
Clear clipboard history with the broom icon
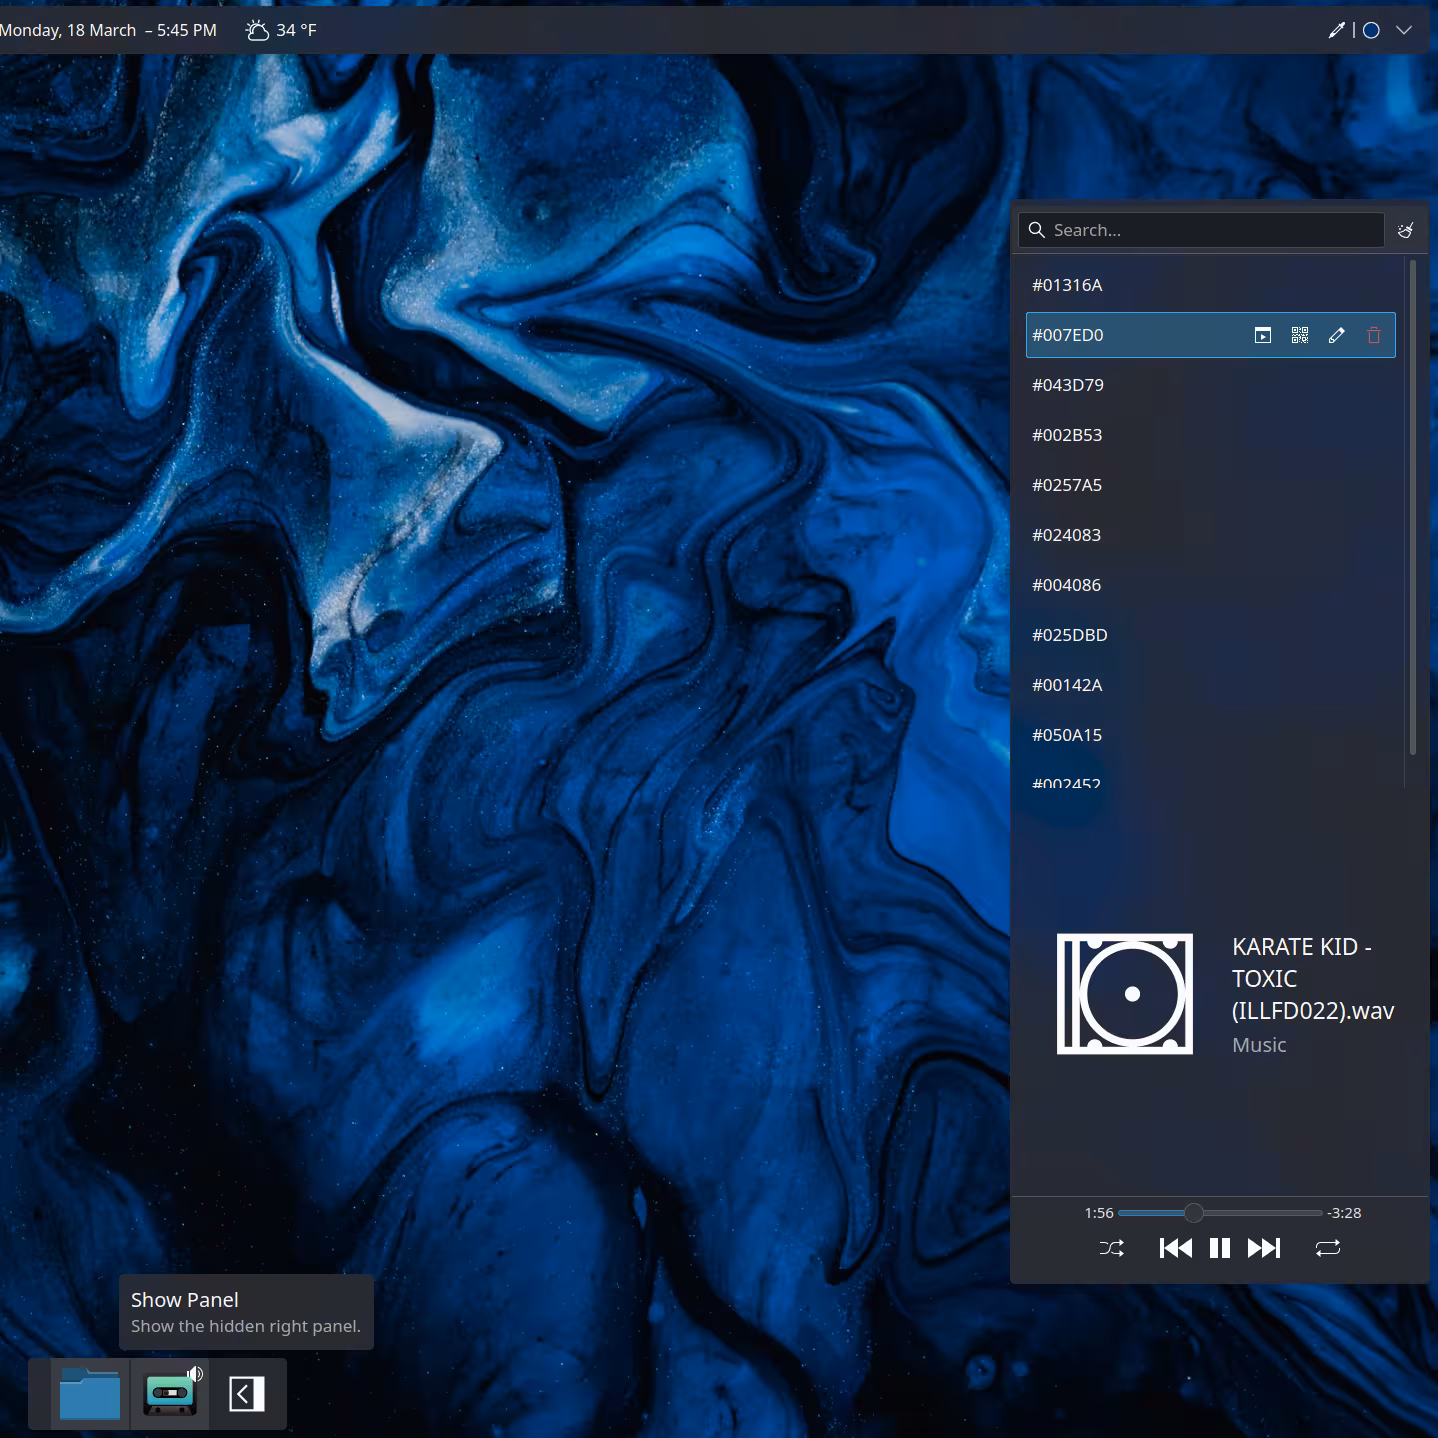(x=1405, y=230)
